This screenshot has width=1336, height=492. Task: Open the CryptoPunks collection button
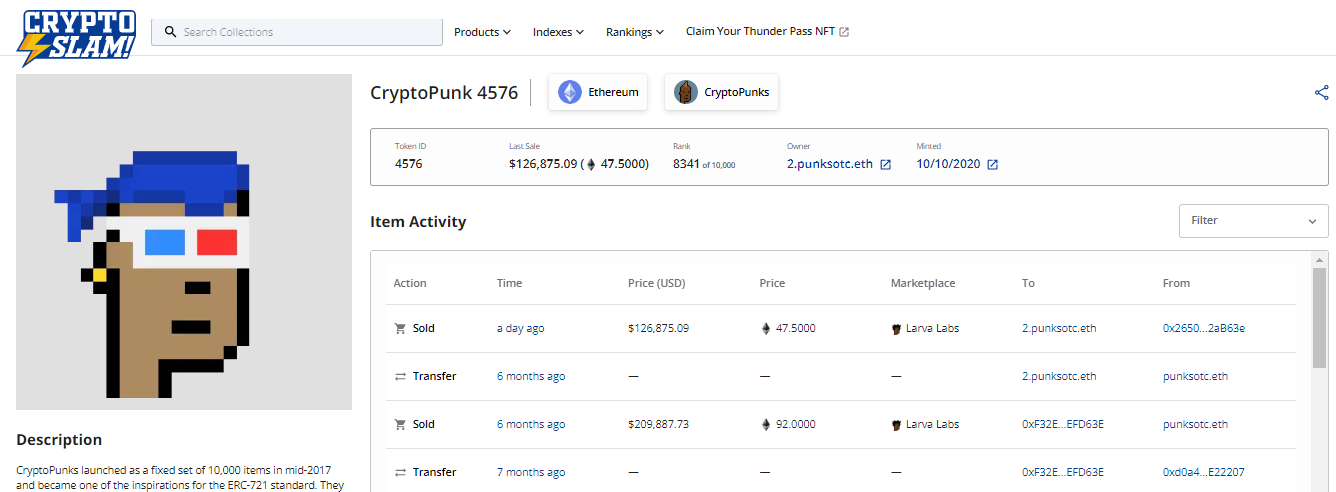[720, 92]
